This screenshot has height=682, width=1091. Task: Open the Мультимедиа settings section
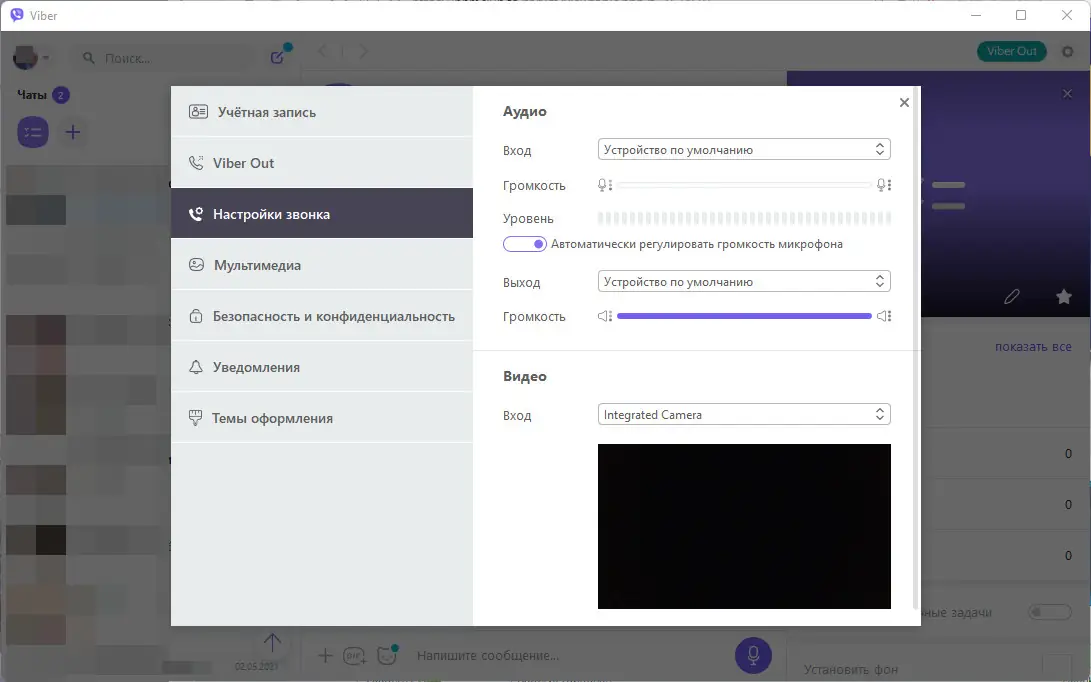coord(321,264)
